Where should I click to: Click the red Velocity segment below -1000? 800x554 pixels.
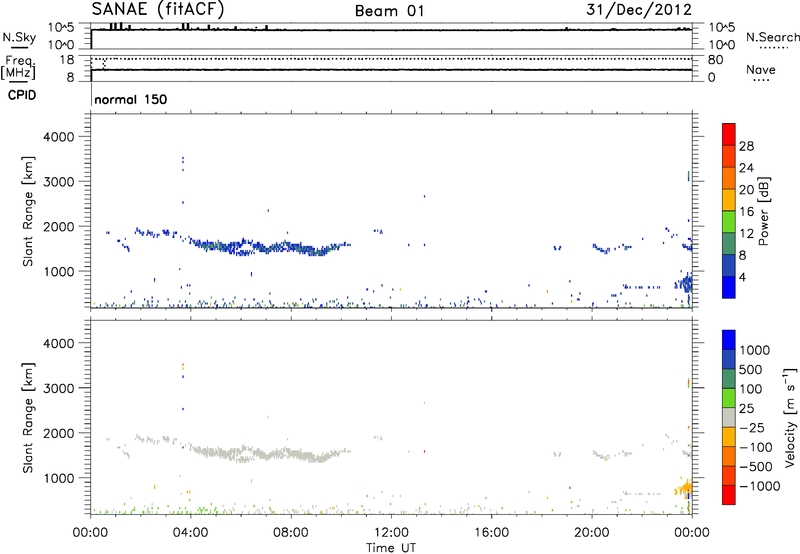729,495
